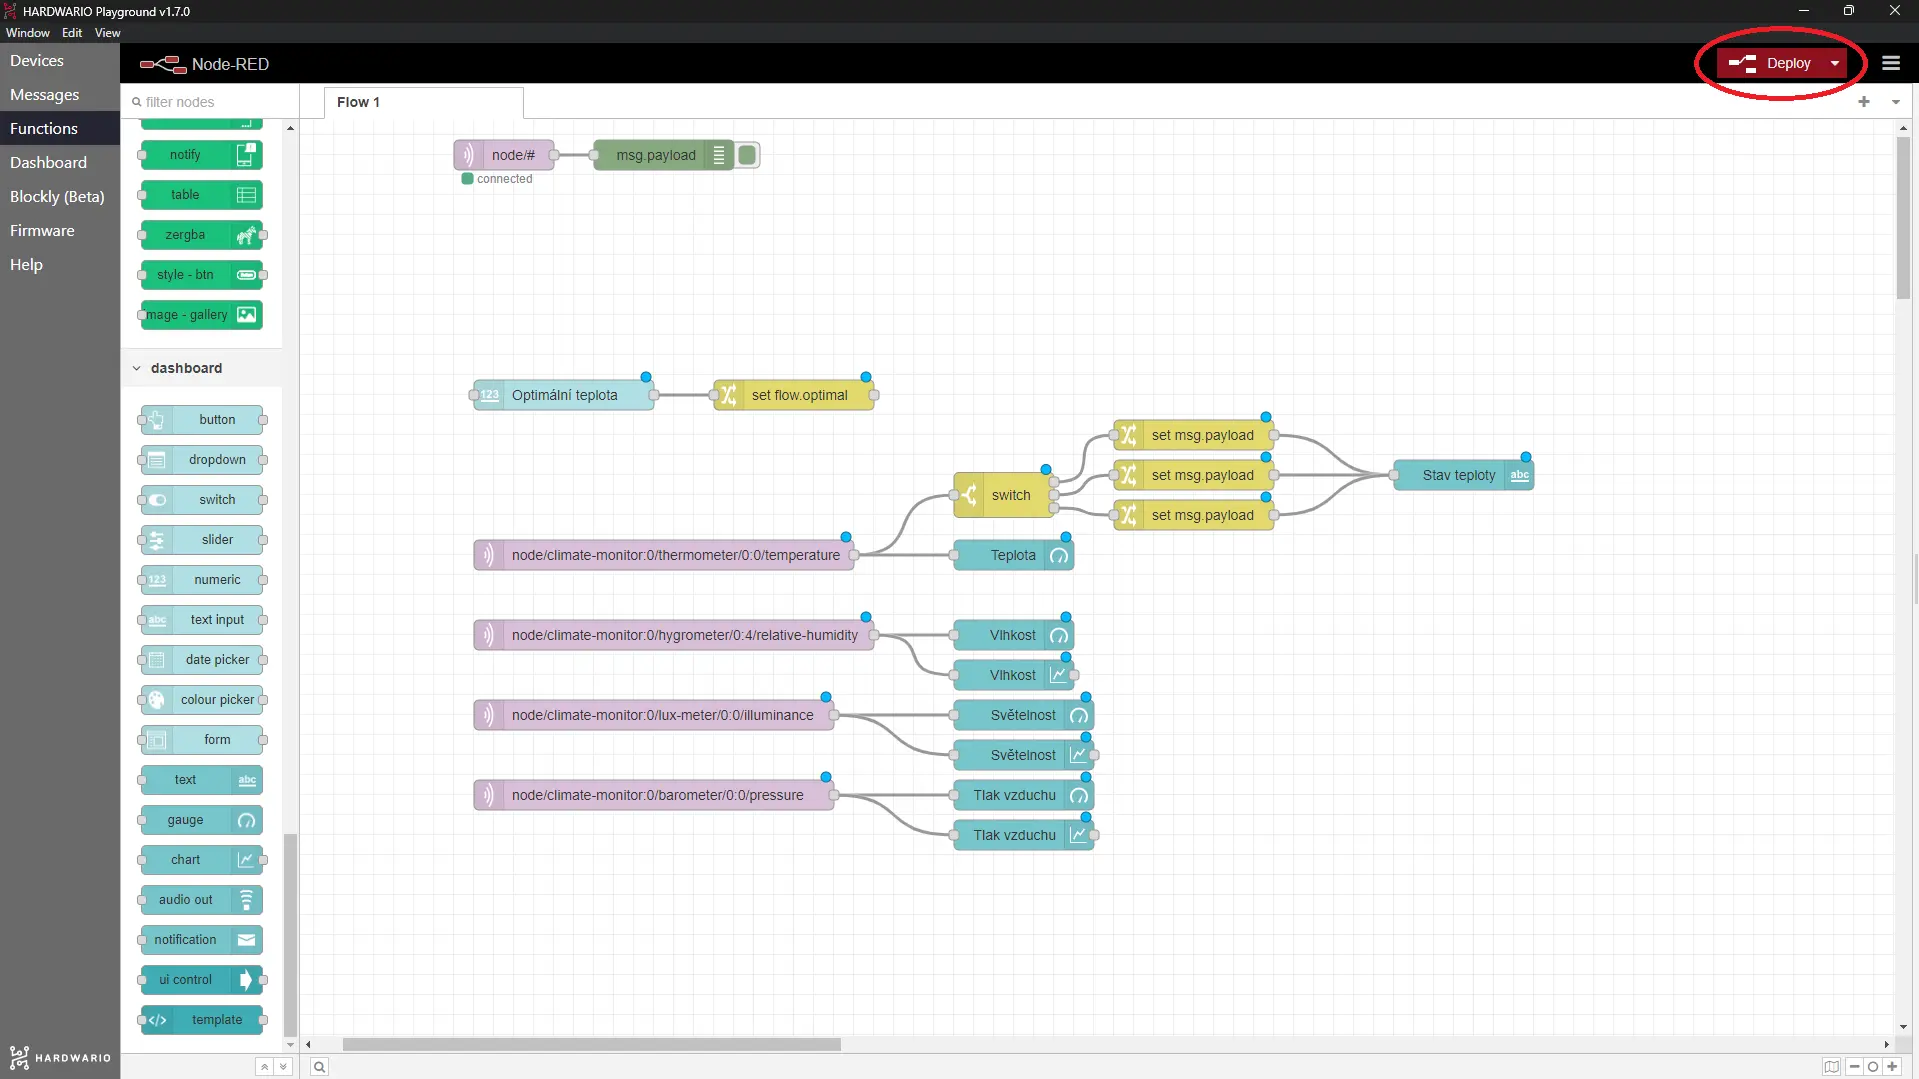This screenshot has height=1079, width=1919.
Task: Open the View menu
Action: coord(107,33)
